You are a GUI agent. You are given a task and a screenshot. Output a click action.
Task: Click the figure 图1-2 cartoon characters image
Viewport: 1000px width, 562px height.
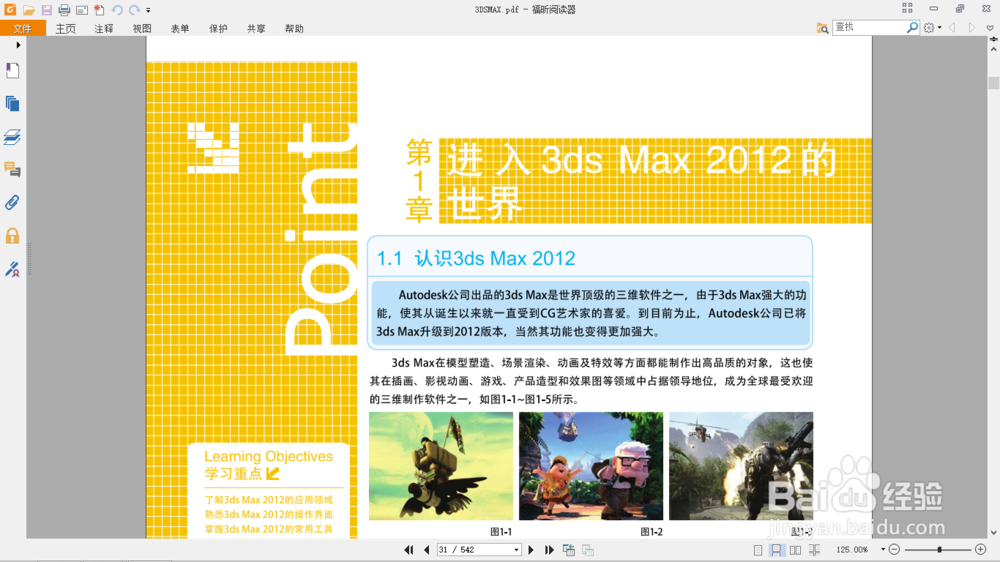point(591,466)
